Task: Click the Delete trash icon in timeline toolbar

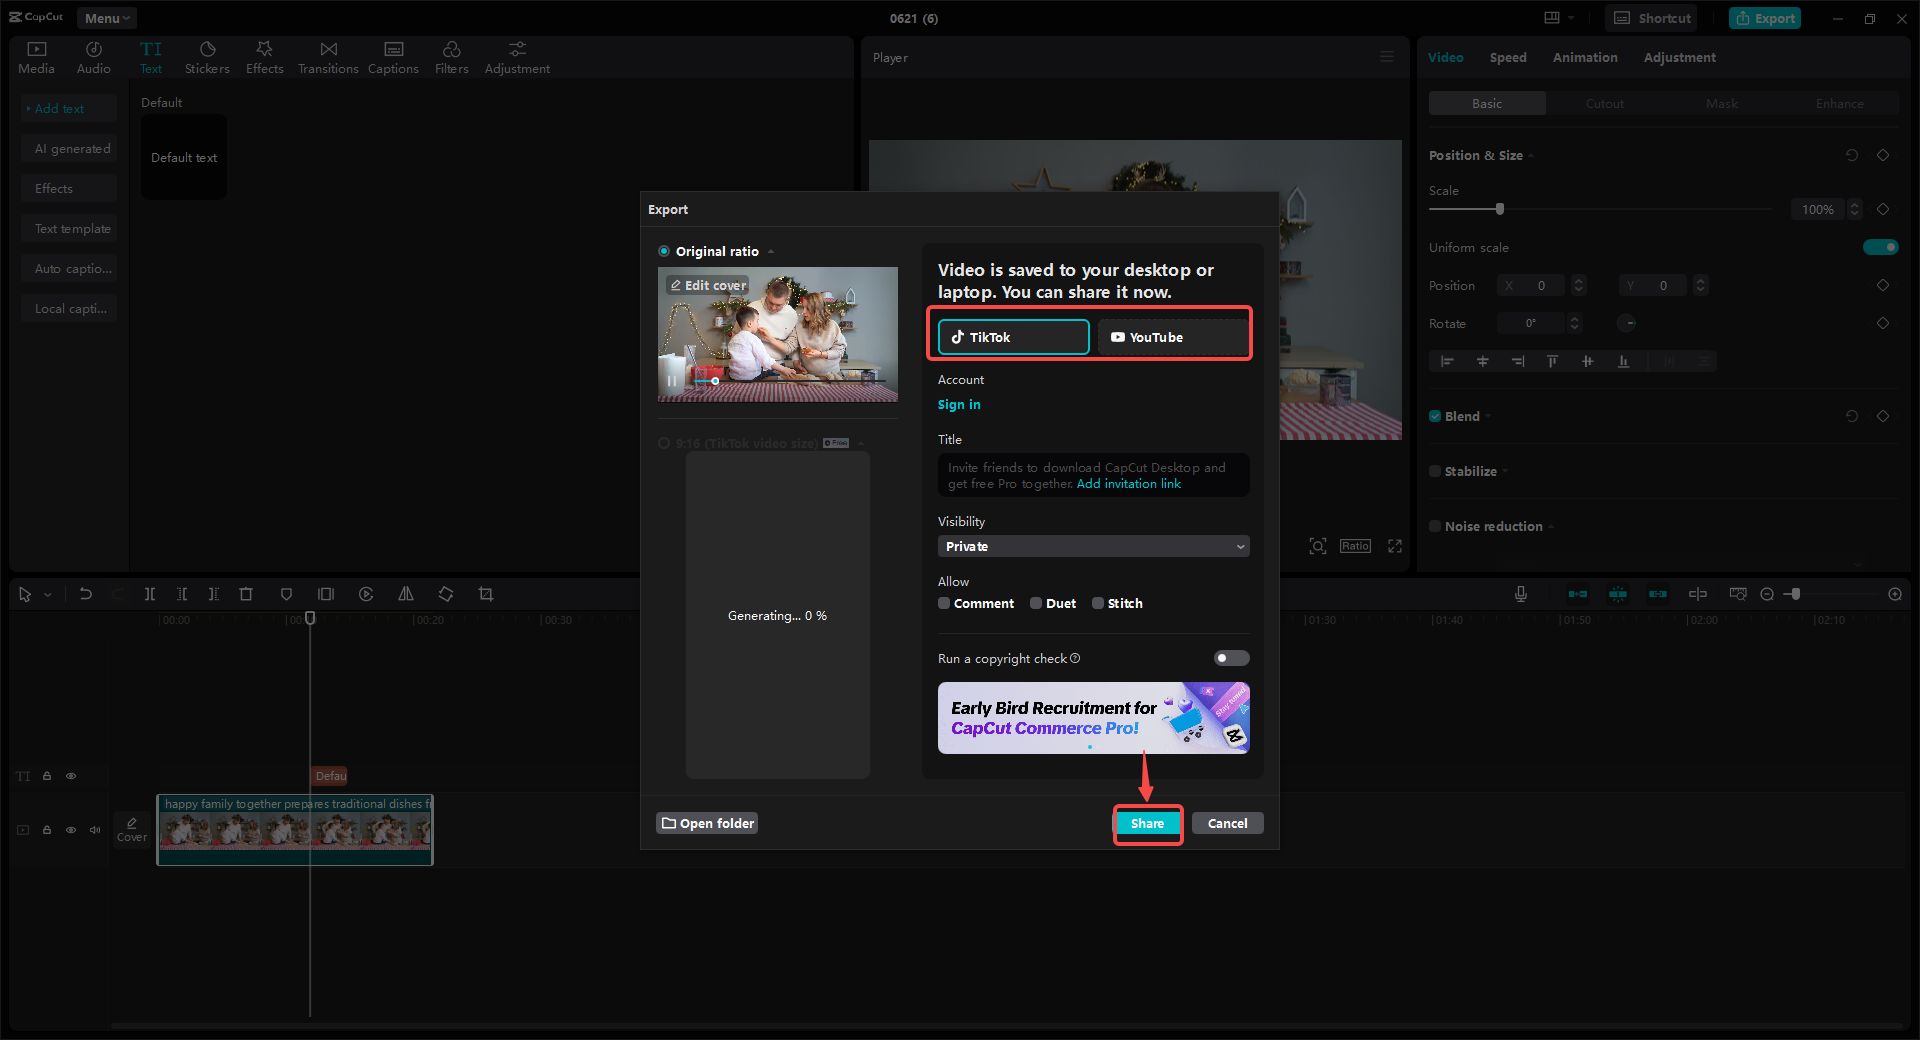Action: click(246, 594)
